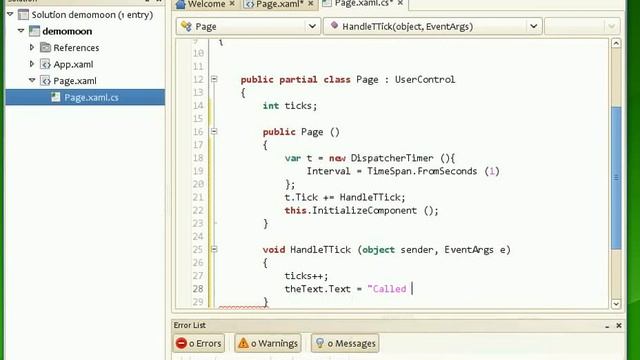Click the Page.xaml file icon
640x360 pixels.
pos(45,80)
